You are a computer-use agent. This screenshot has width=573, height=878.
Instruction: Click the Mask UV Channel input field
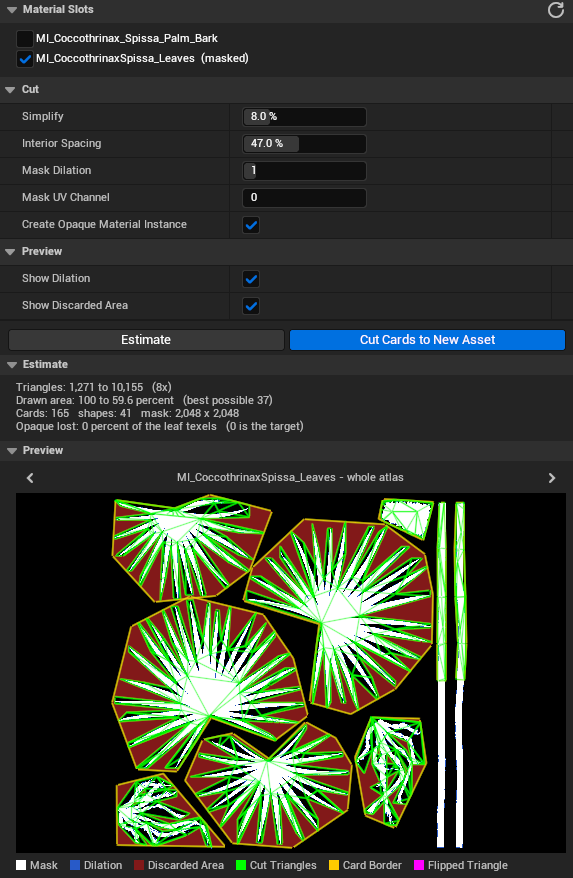(304, 197)
